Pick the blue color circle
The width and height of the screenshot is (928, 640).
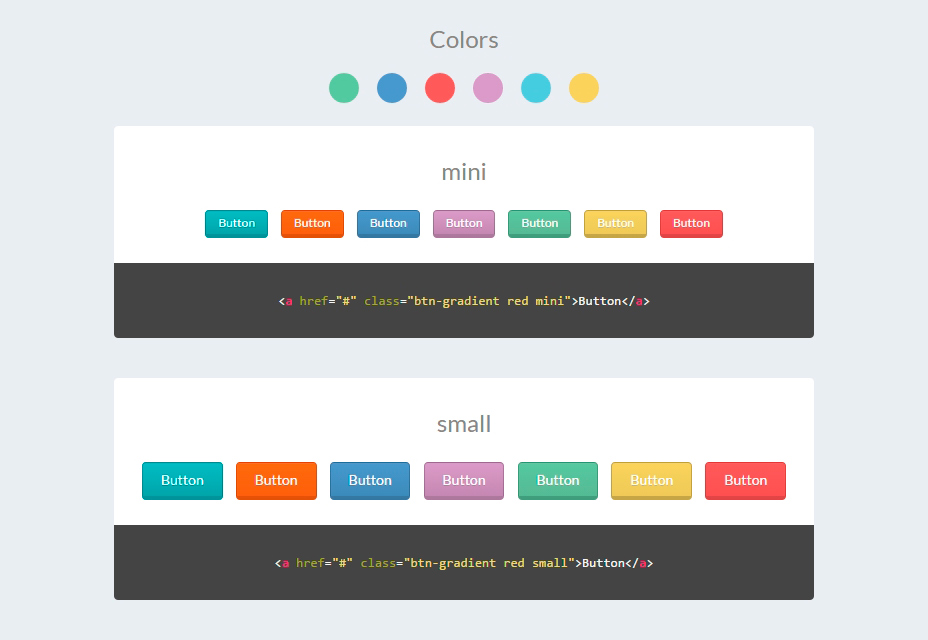[392, 88]
